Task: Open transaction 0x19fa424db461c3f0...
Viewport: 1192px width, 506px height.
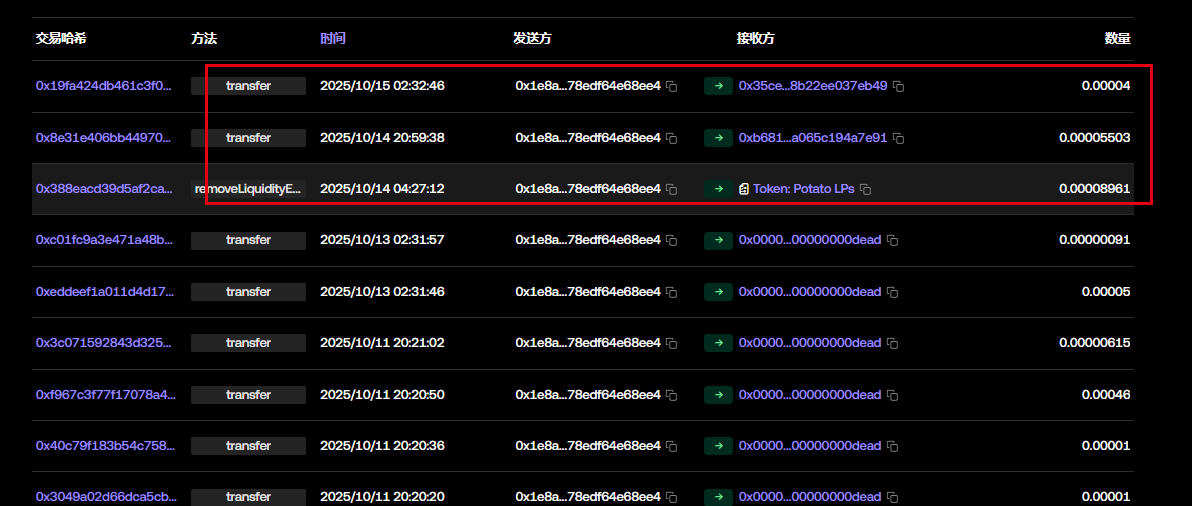Action: pyautogui.click(x=103, y=86)
